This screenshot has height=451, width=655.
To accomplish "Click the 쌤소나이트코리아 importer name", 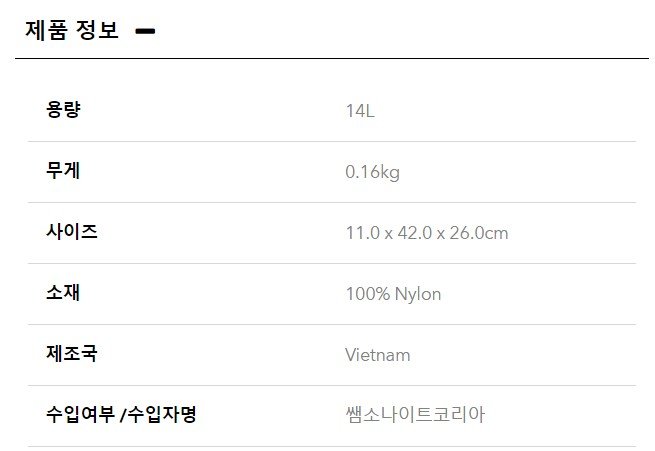I will pos(416,415).
